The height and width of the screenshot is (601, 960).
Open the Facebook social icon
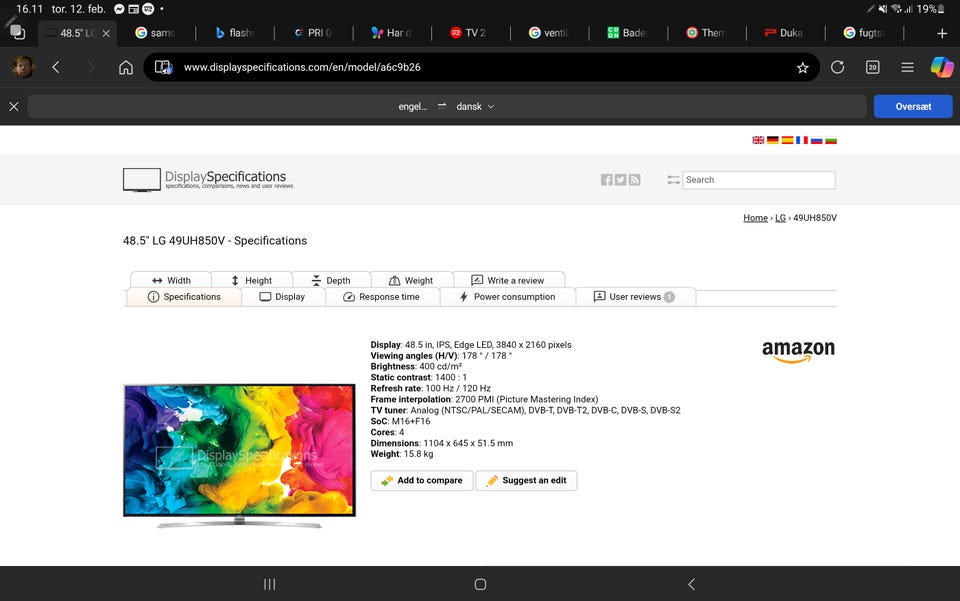pos(606,180)
